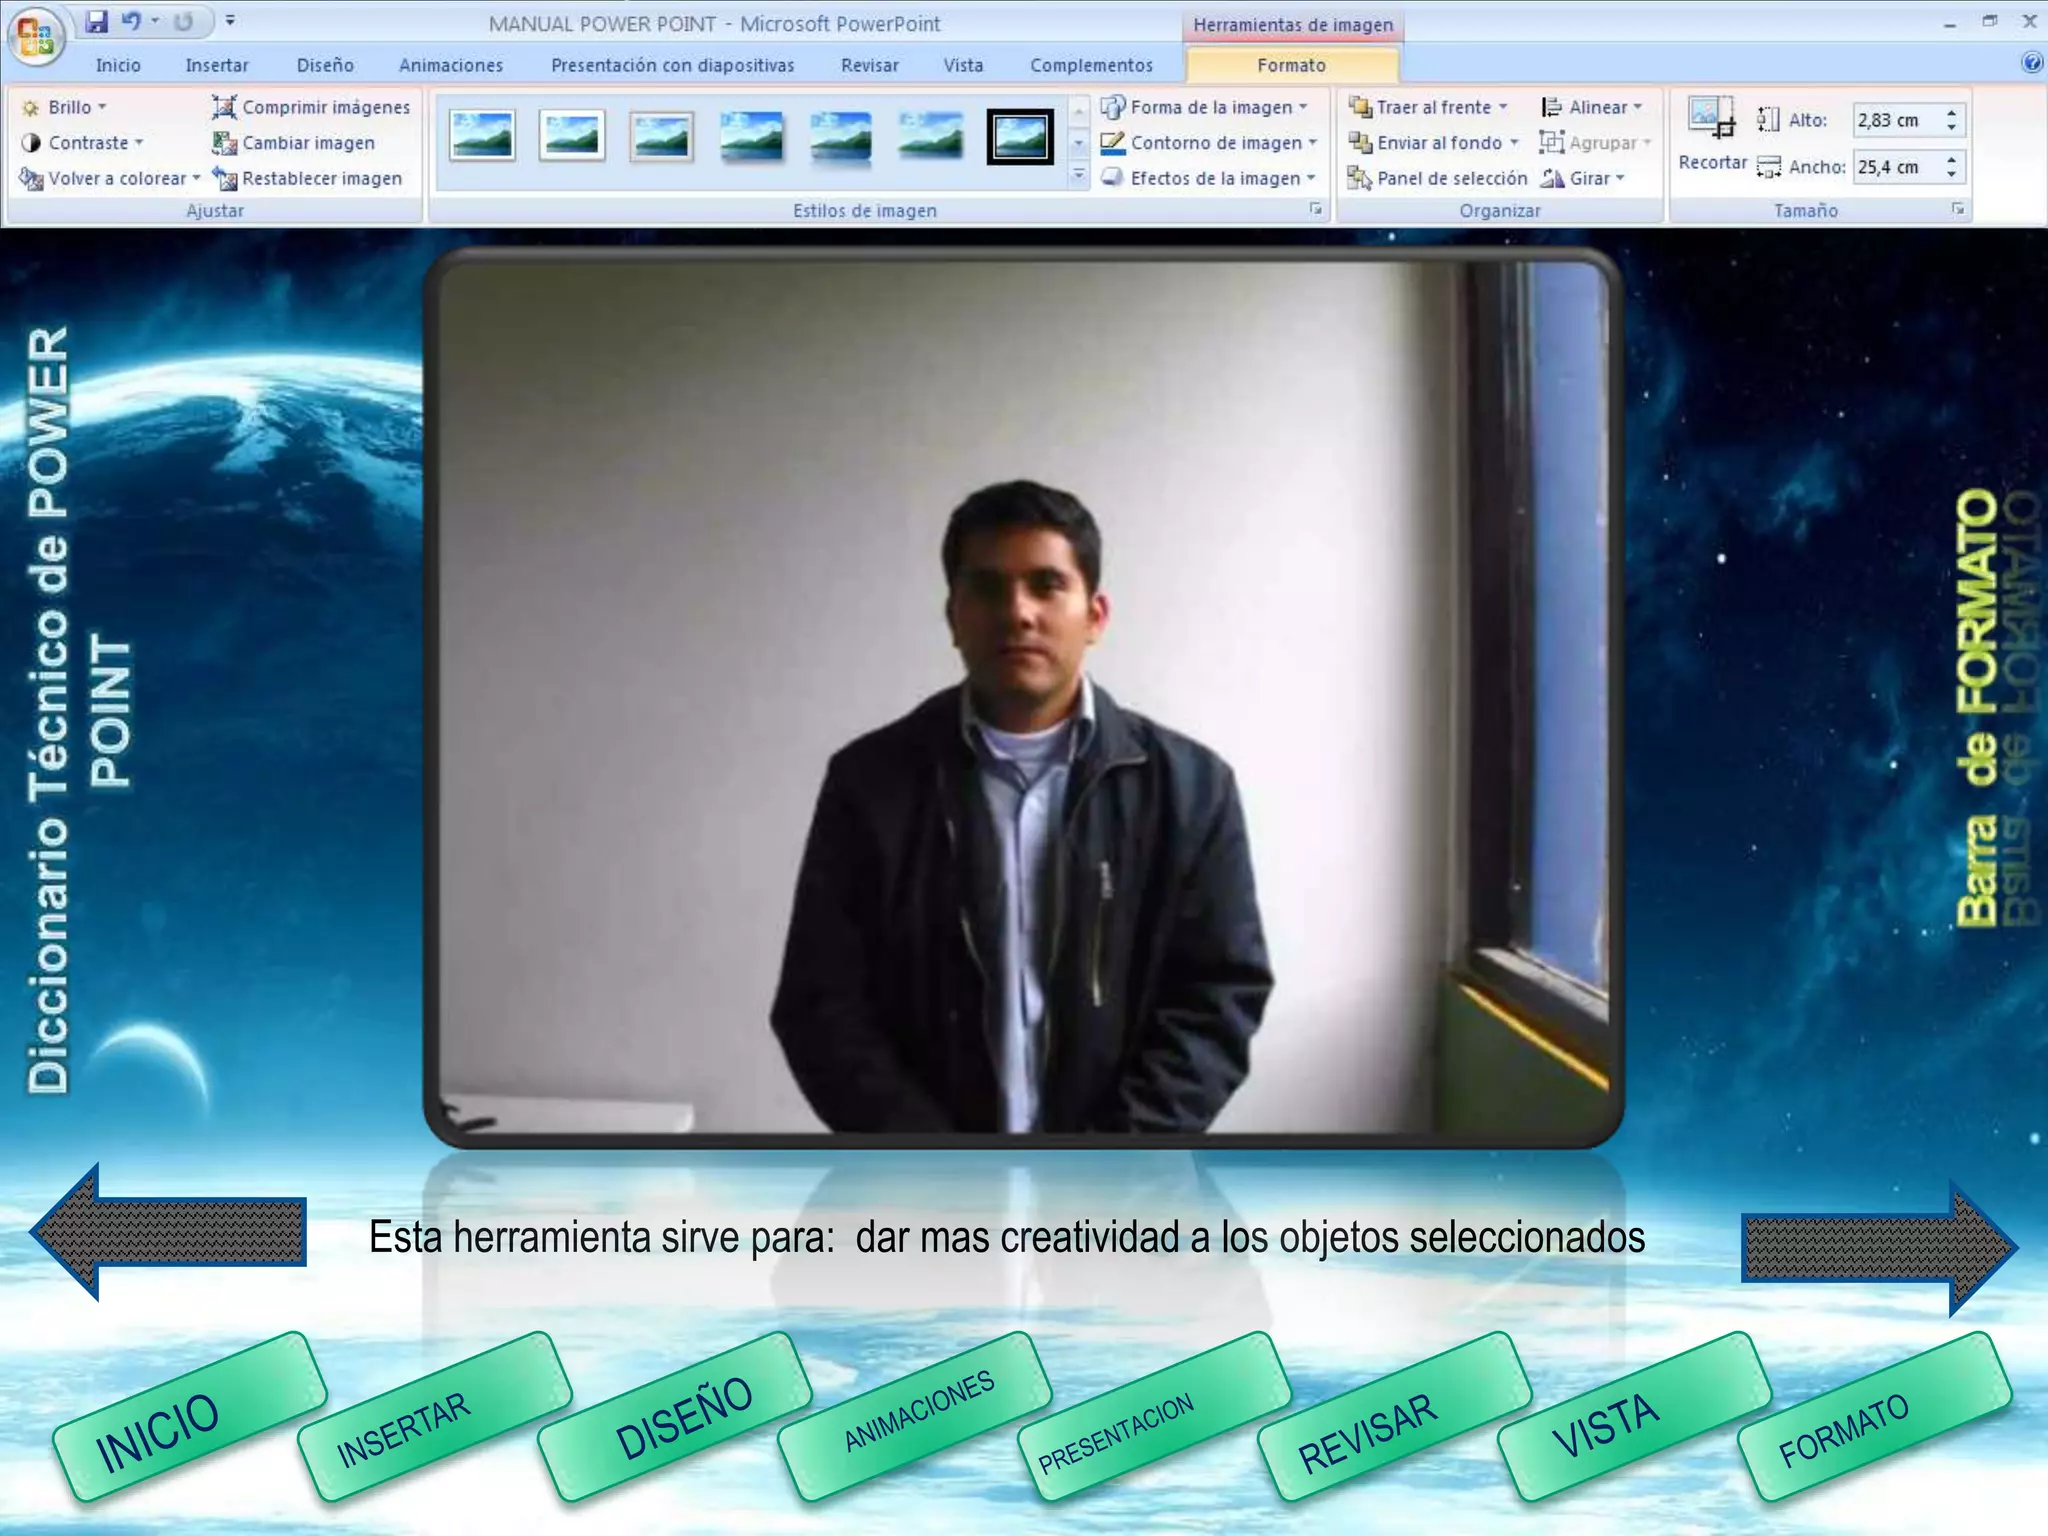
Task: Click the green ANIMACIONES button
Action: pyautogui.click(x=914, y=1416)
